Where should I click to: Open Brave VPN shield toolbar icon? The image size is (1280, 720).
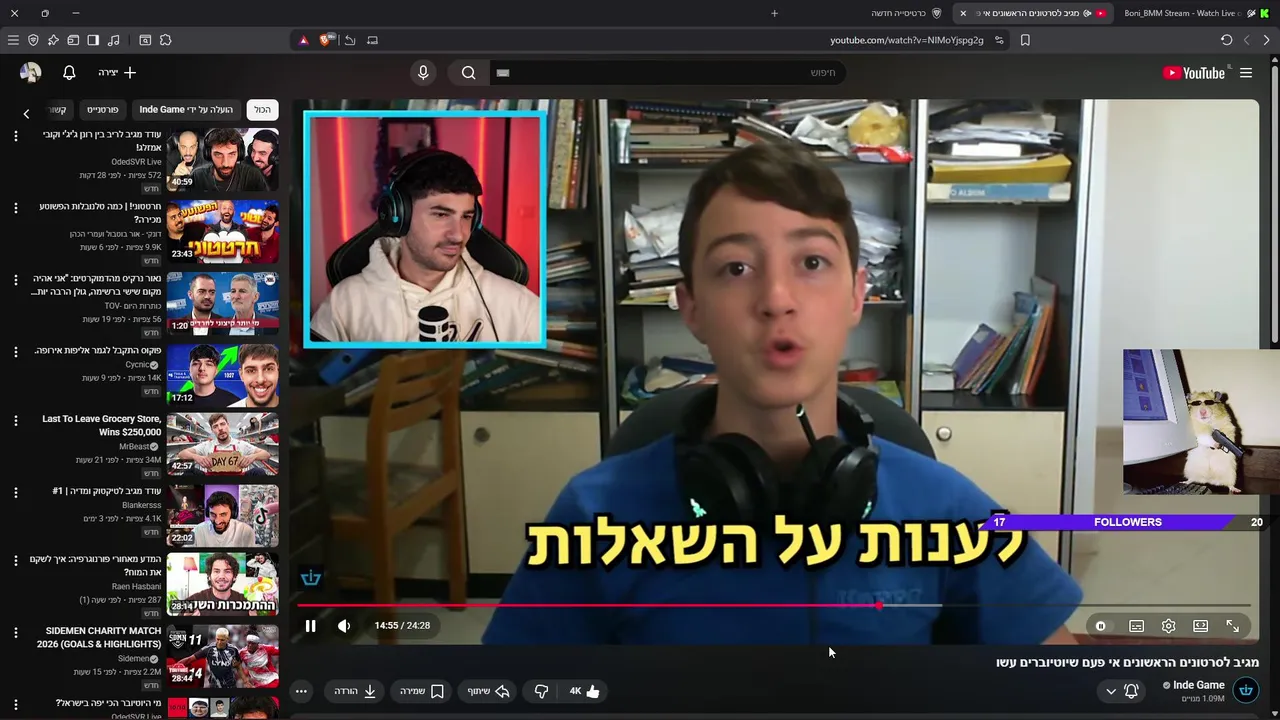click(x=33, y=40)
